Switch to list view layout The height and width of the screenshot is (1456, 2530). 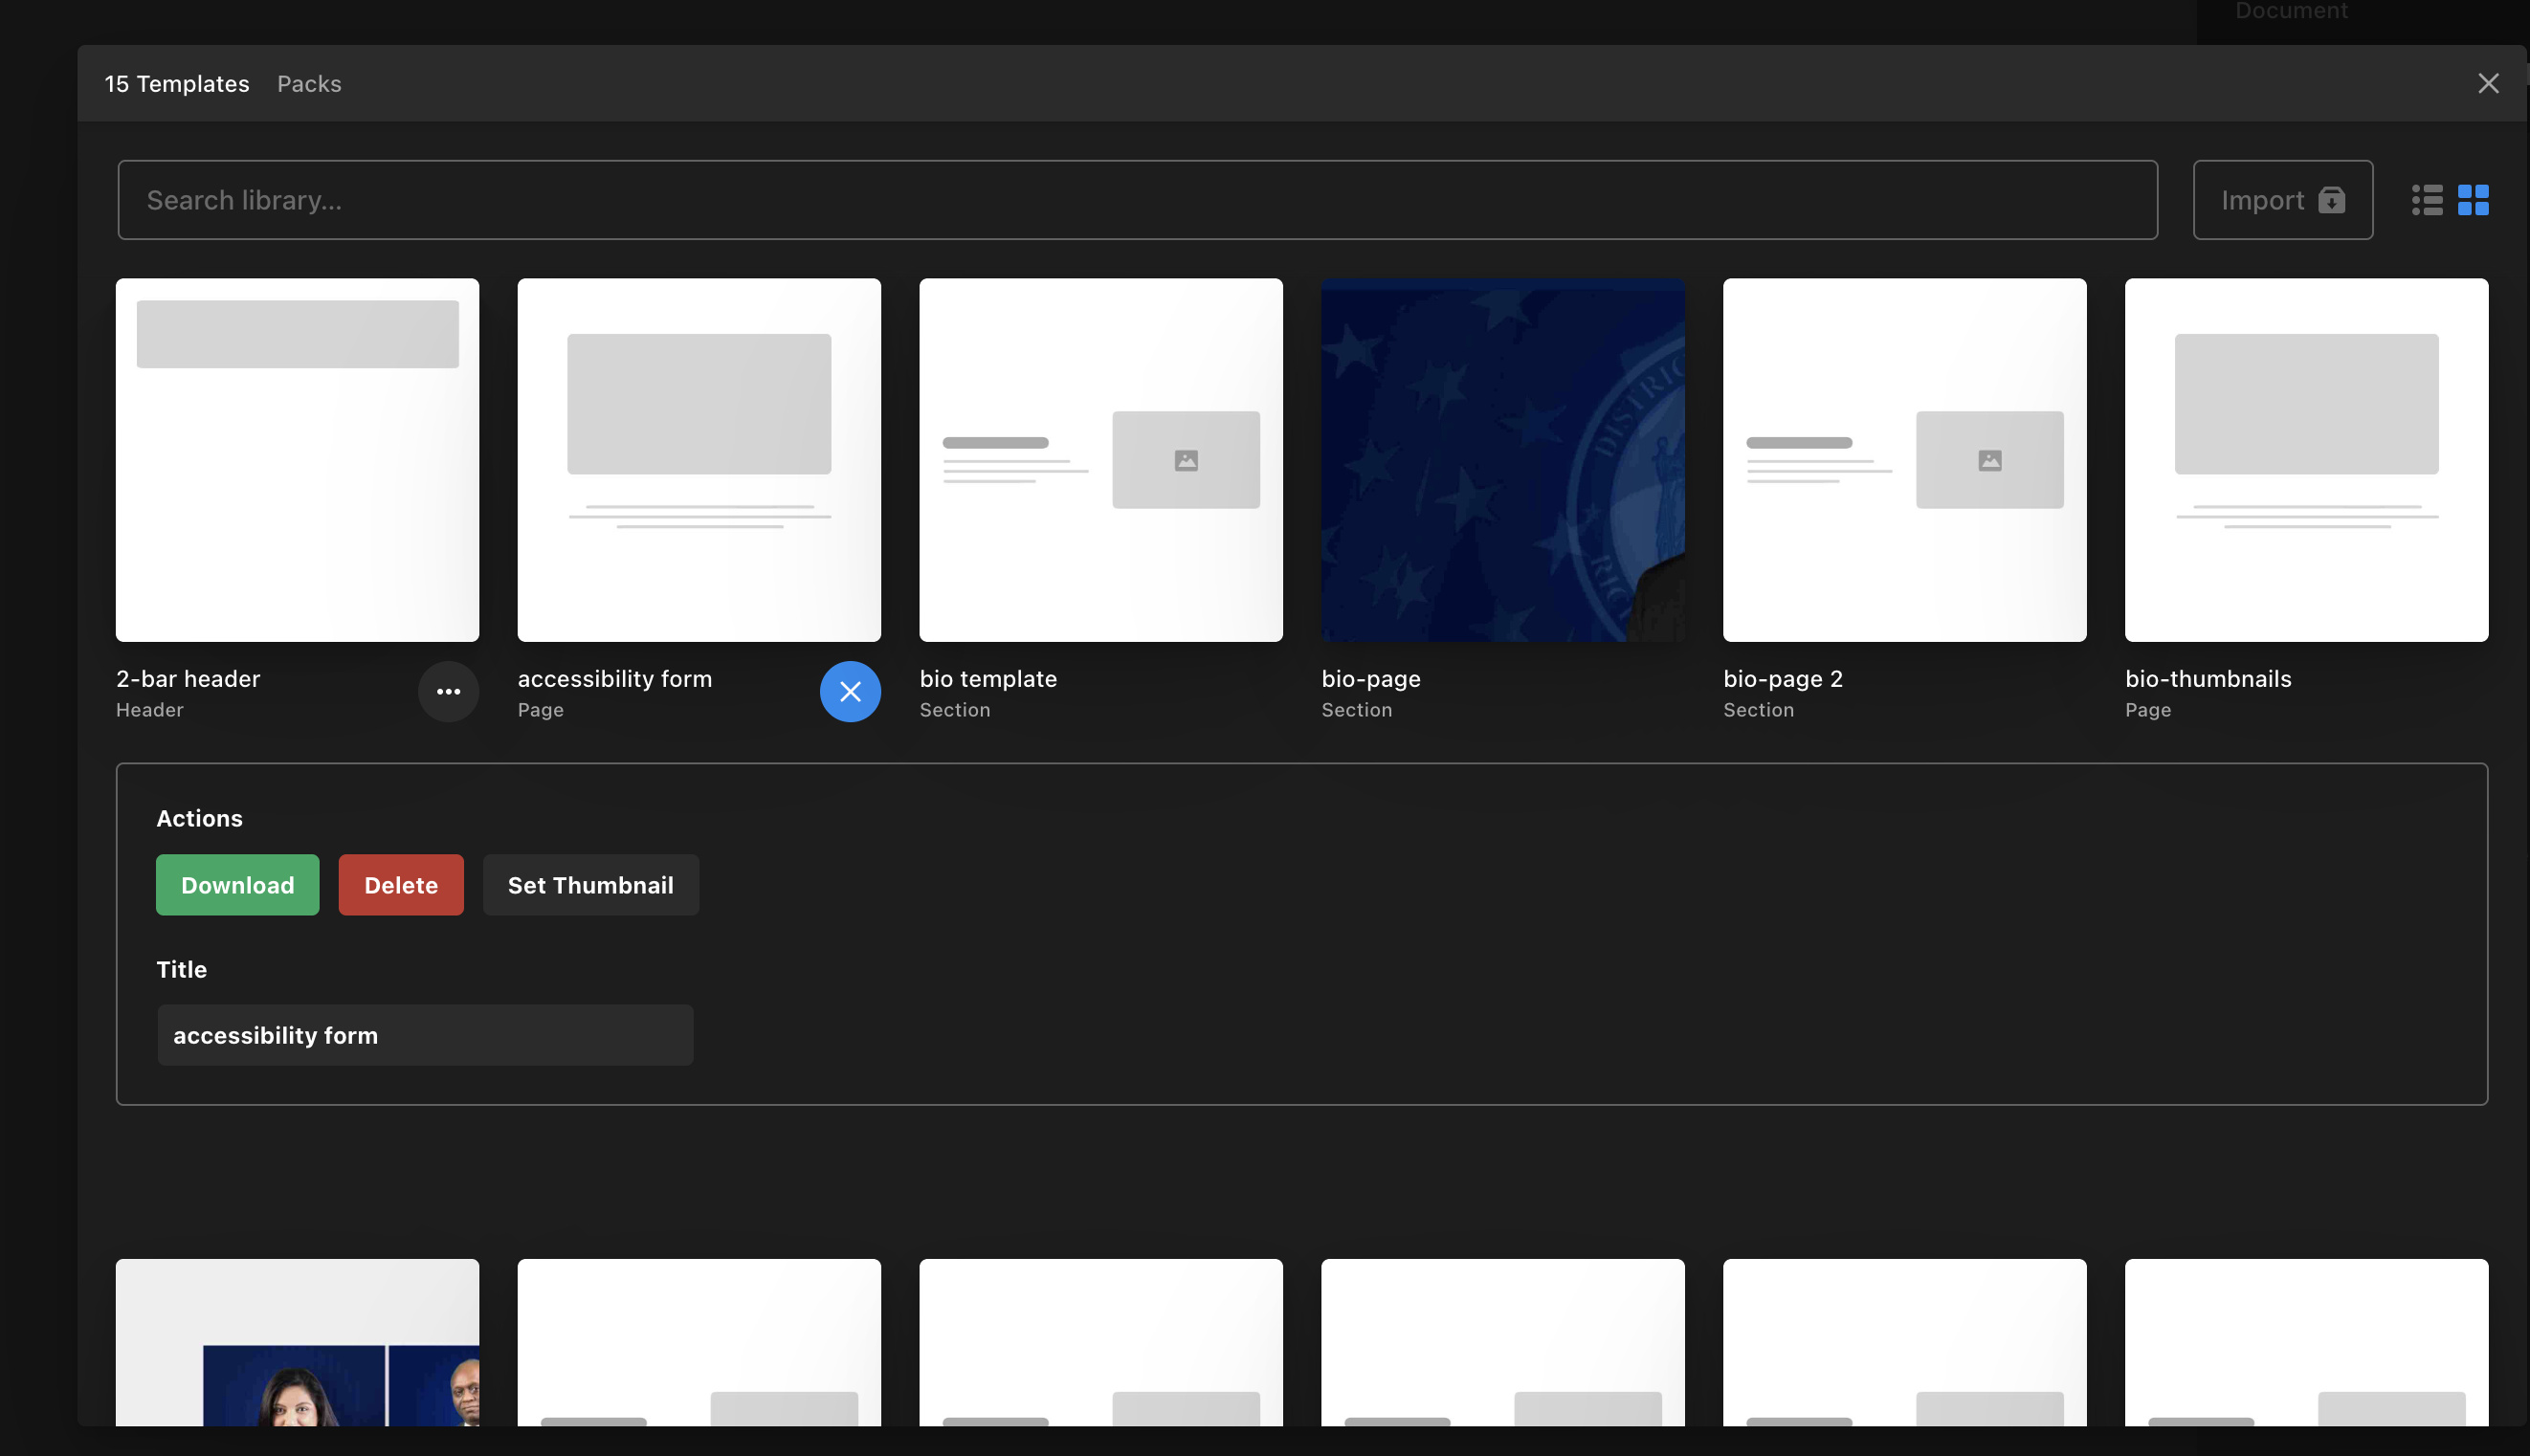(2427, 200)
